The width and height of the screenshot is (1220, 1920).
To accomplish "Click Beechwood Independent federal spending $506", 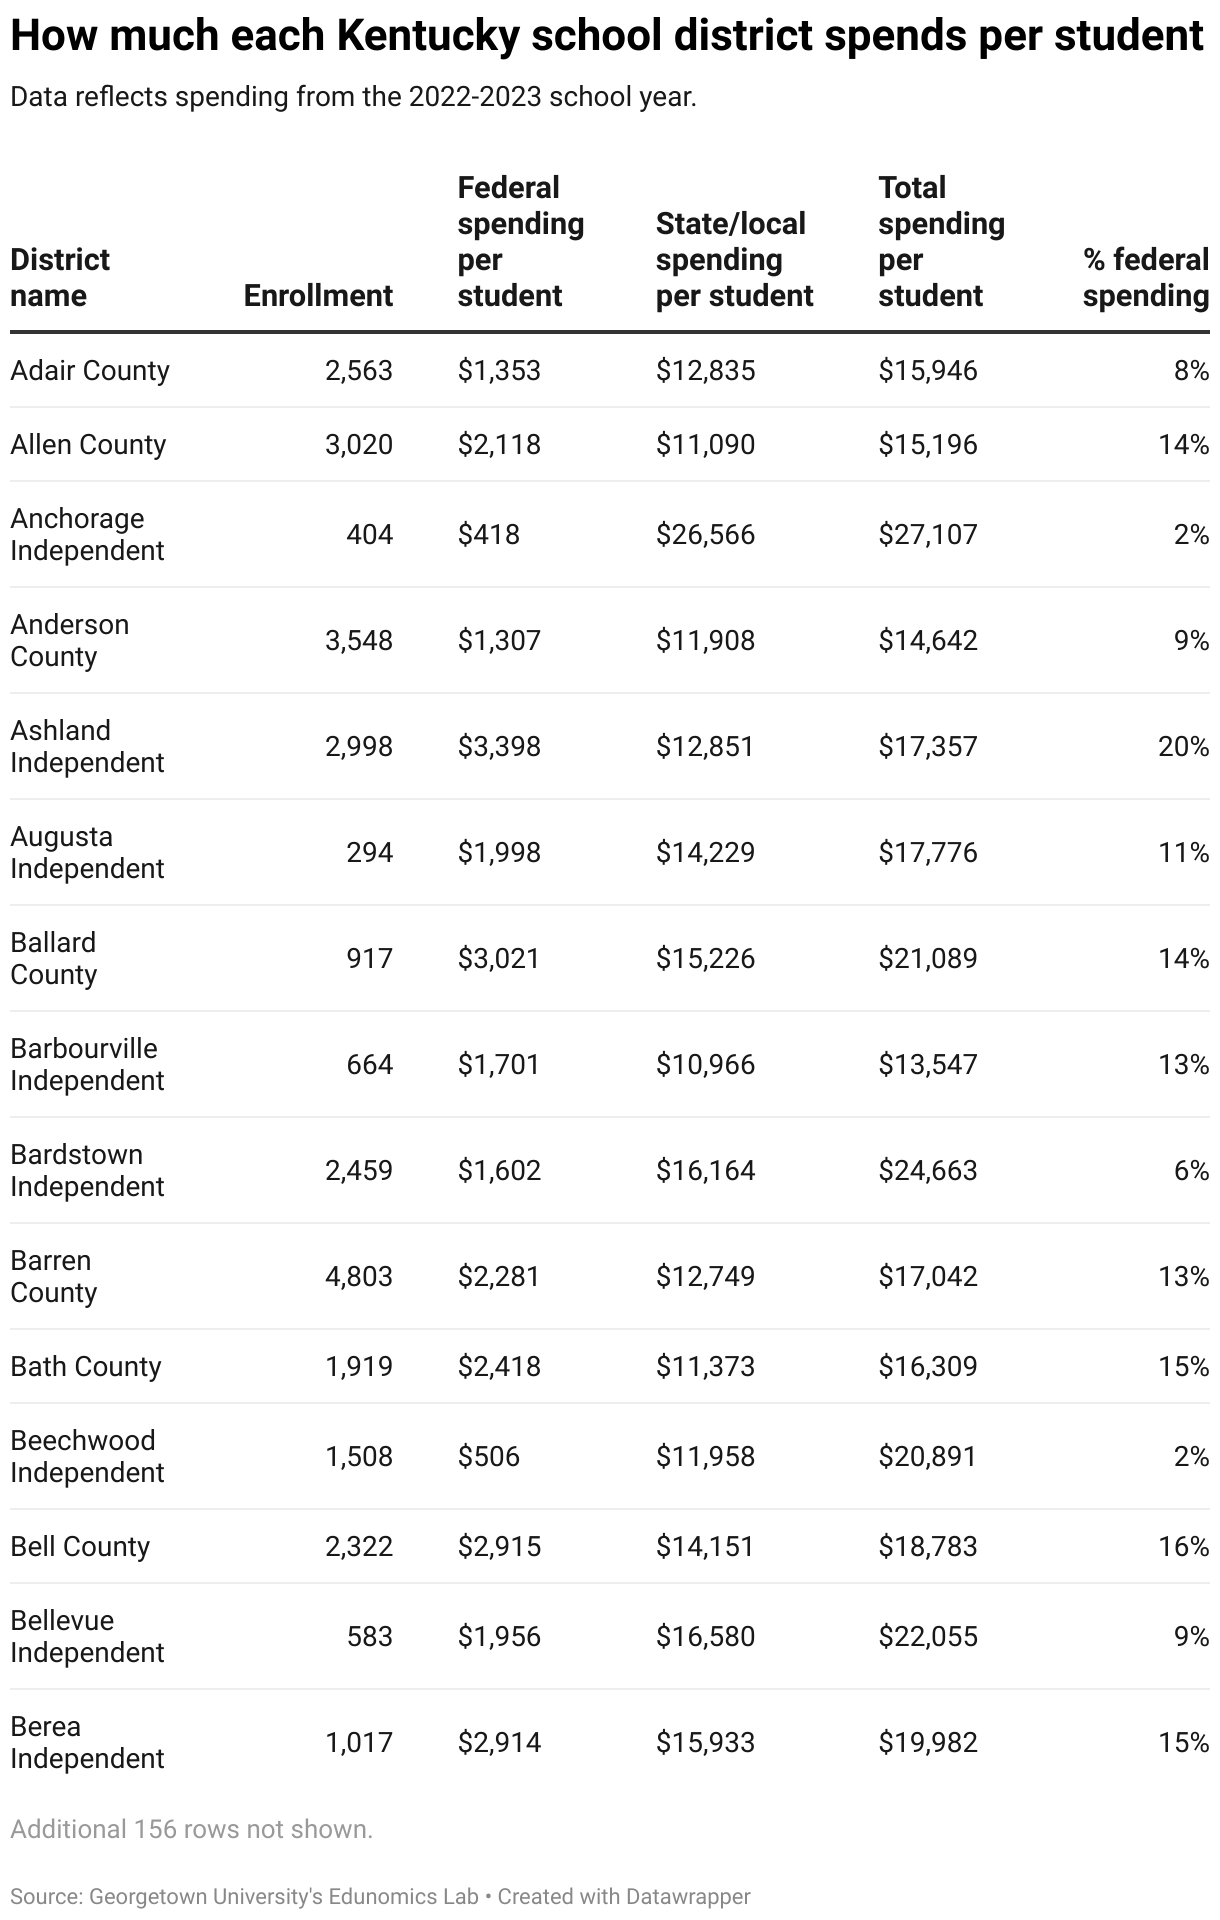I will click(489, 1456).
